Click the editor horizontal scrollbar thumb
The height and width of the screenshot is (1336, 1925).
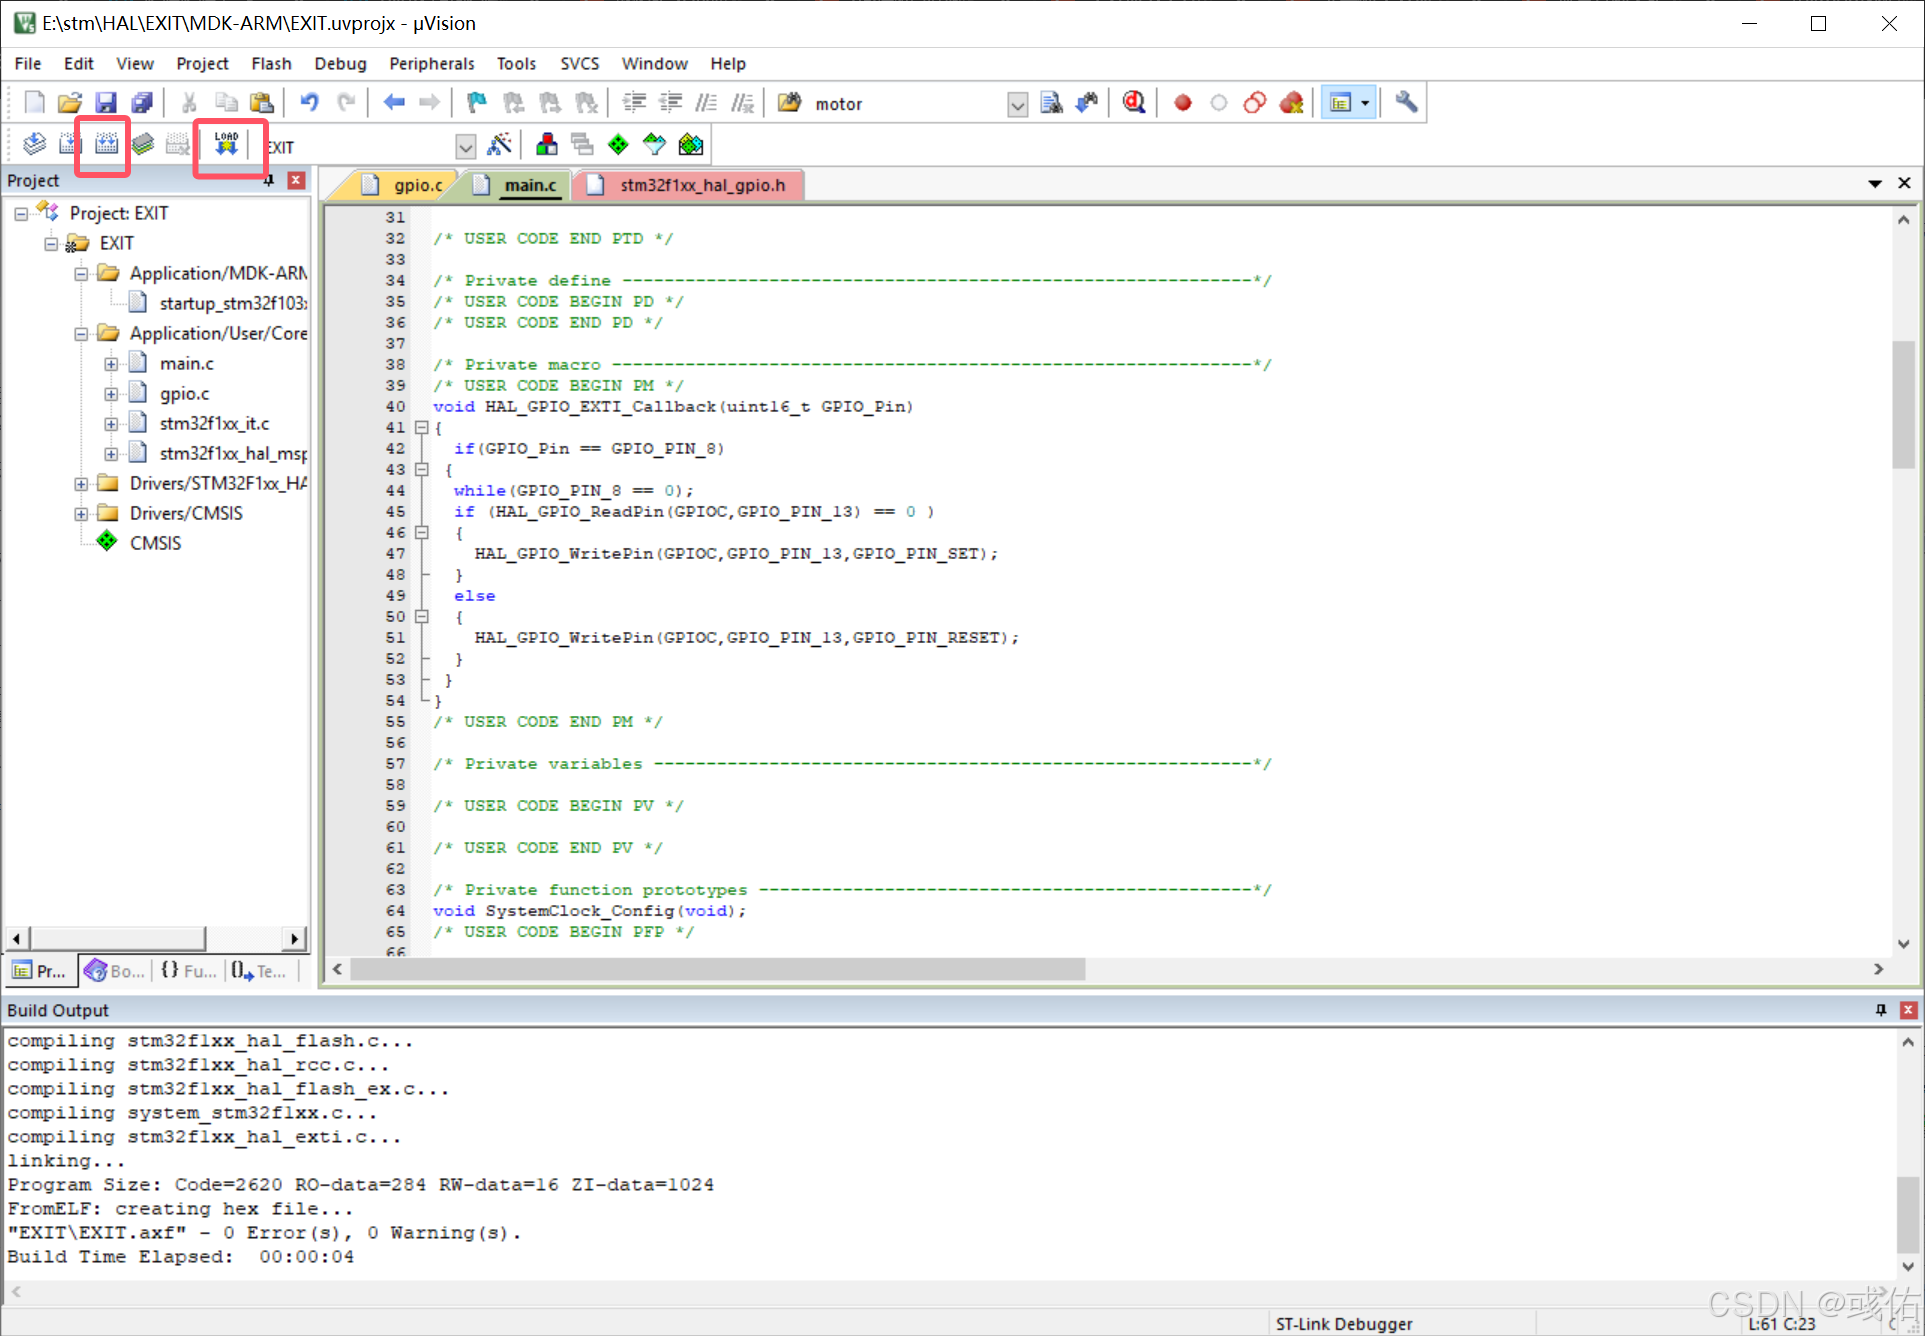coord(716,969)
